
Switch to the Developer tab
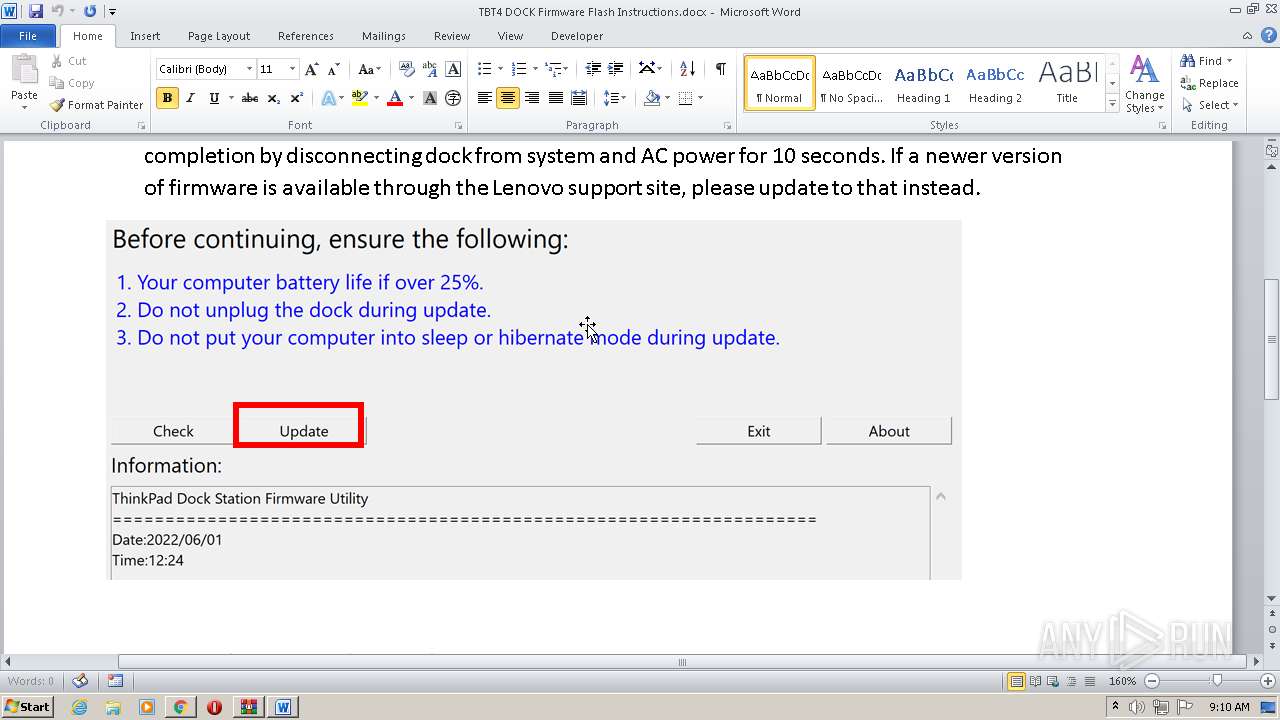[x=577, y=36]
